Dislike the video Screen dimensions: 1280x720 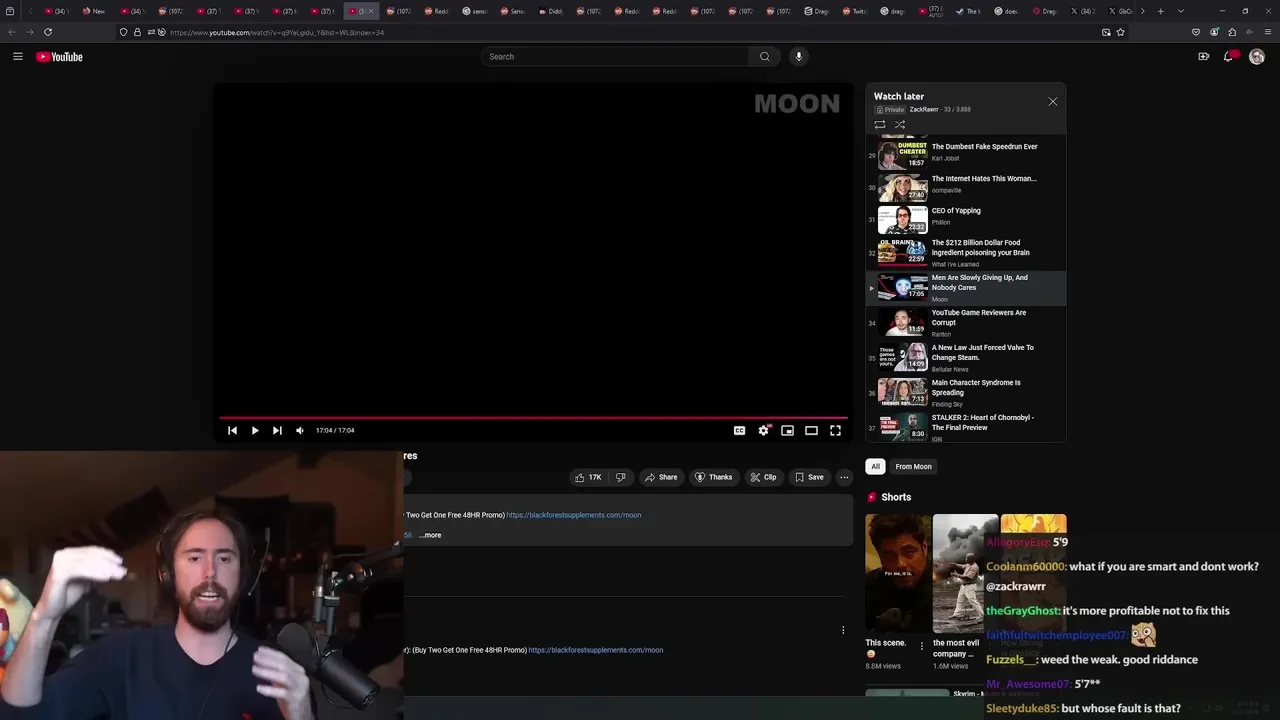point(621,477)
